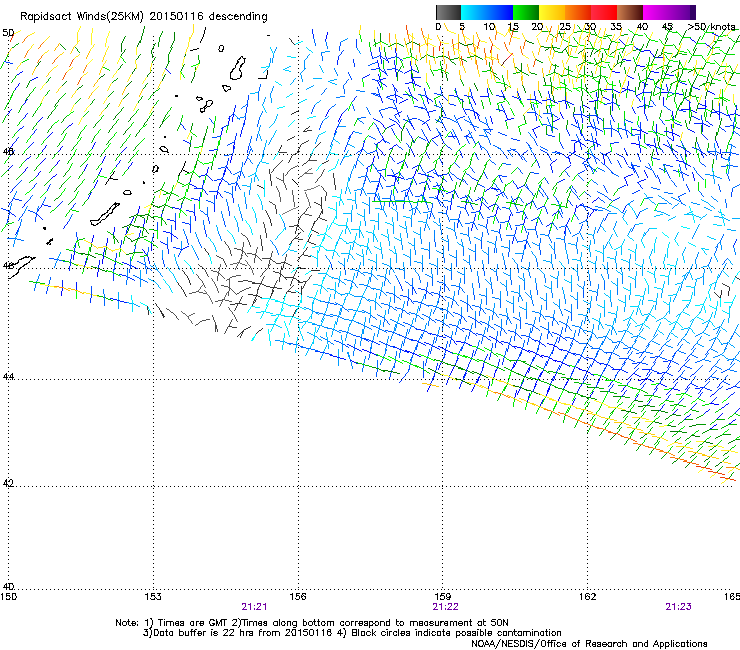
Task: Click the yellow 20-25 knots color segment
Action: [552, 12]
